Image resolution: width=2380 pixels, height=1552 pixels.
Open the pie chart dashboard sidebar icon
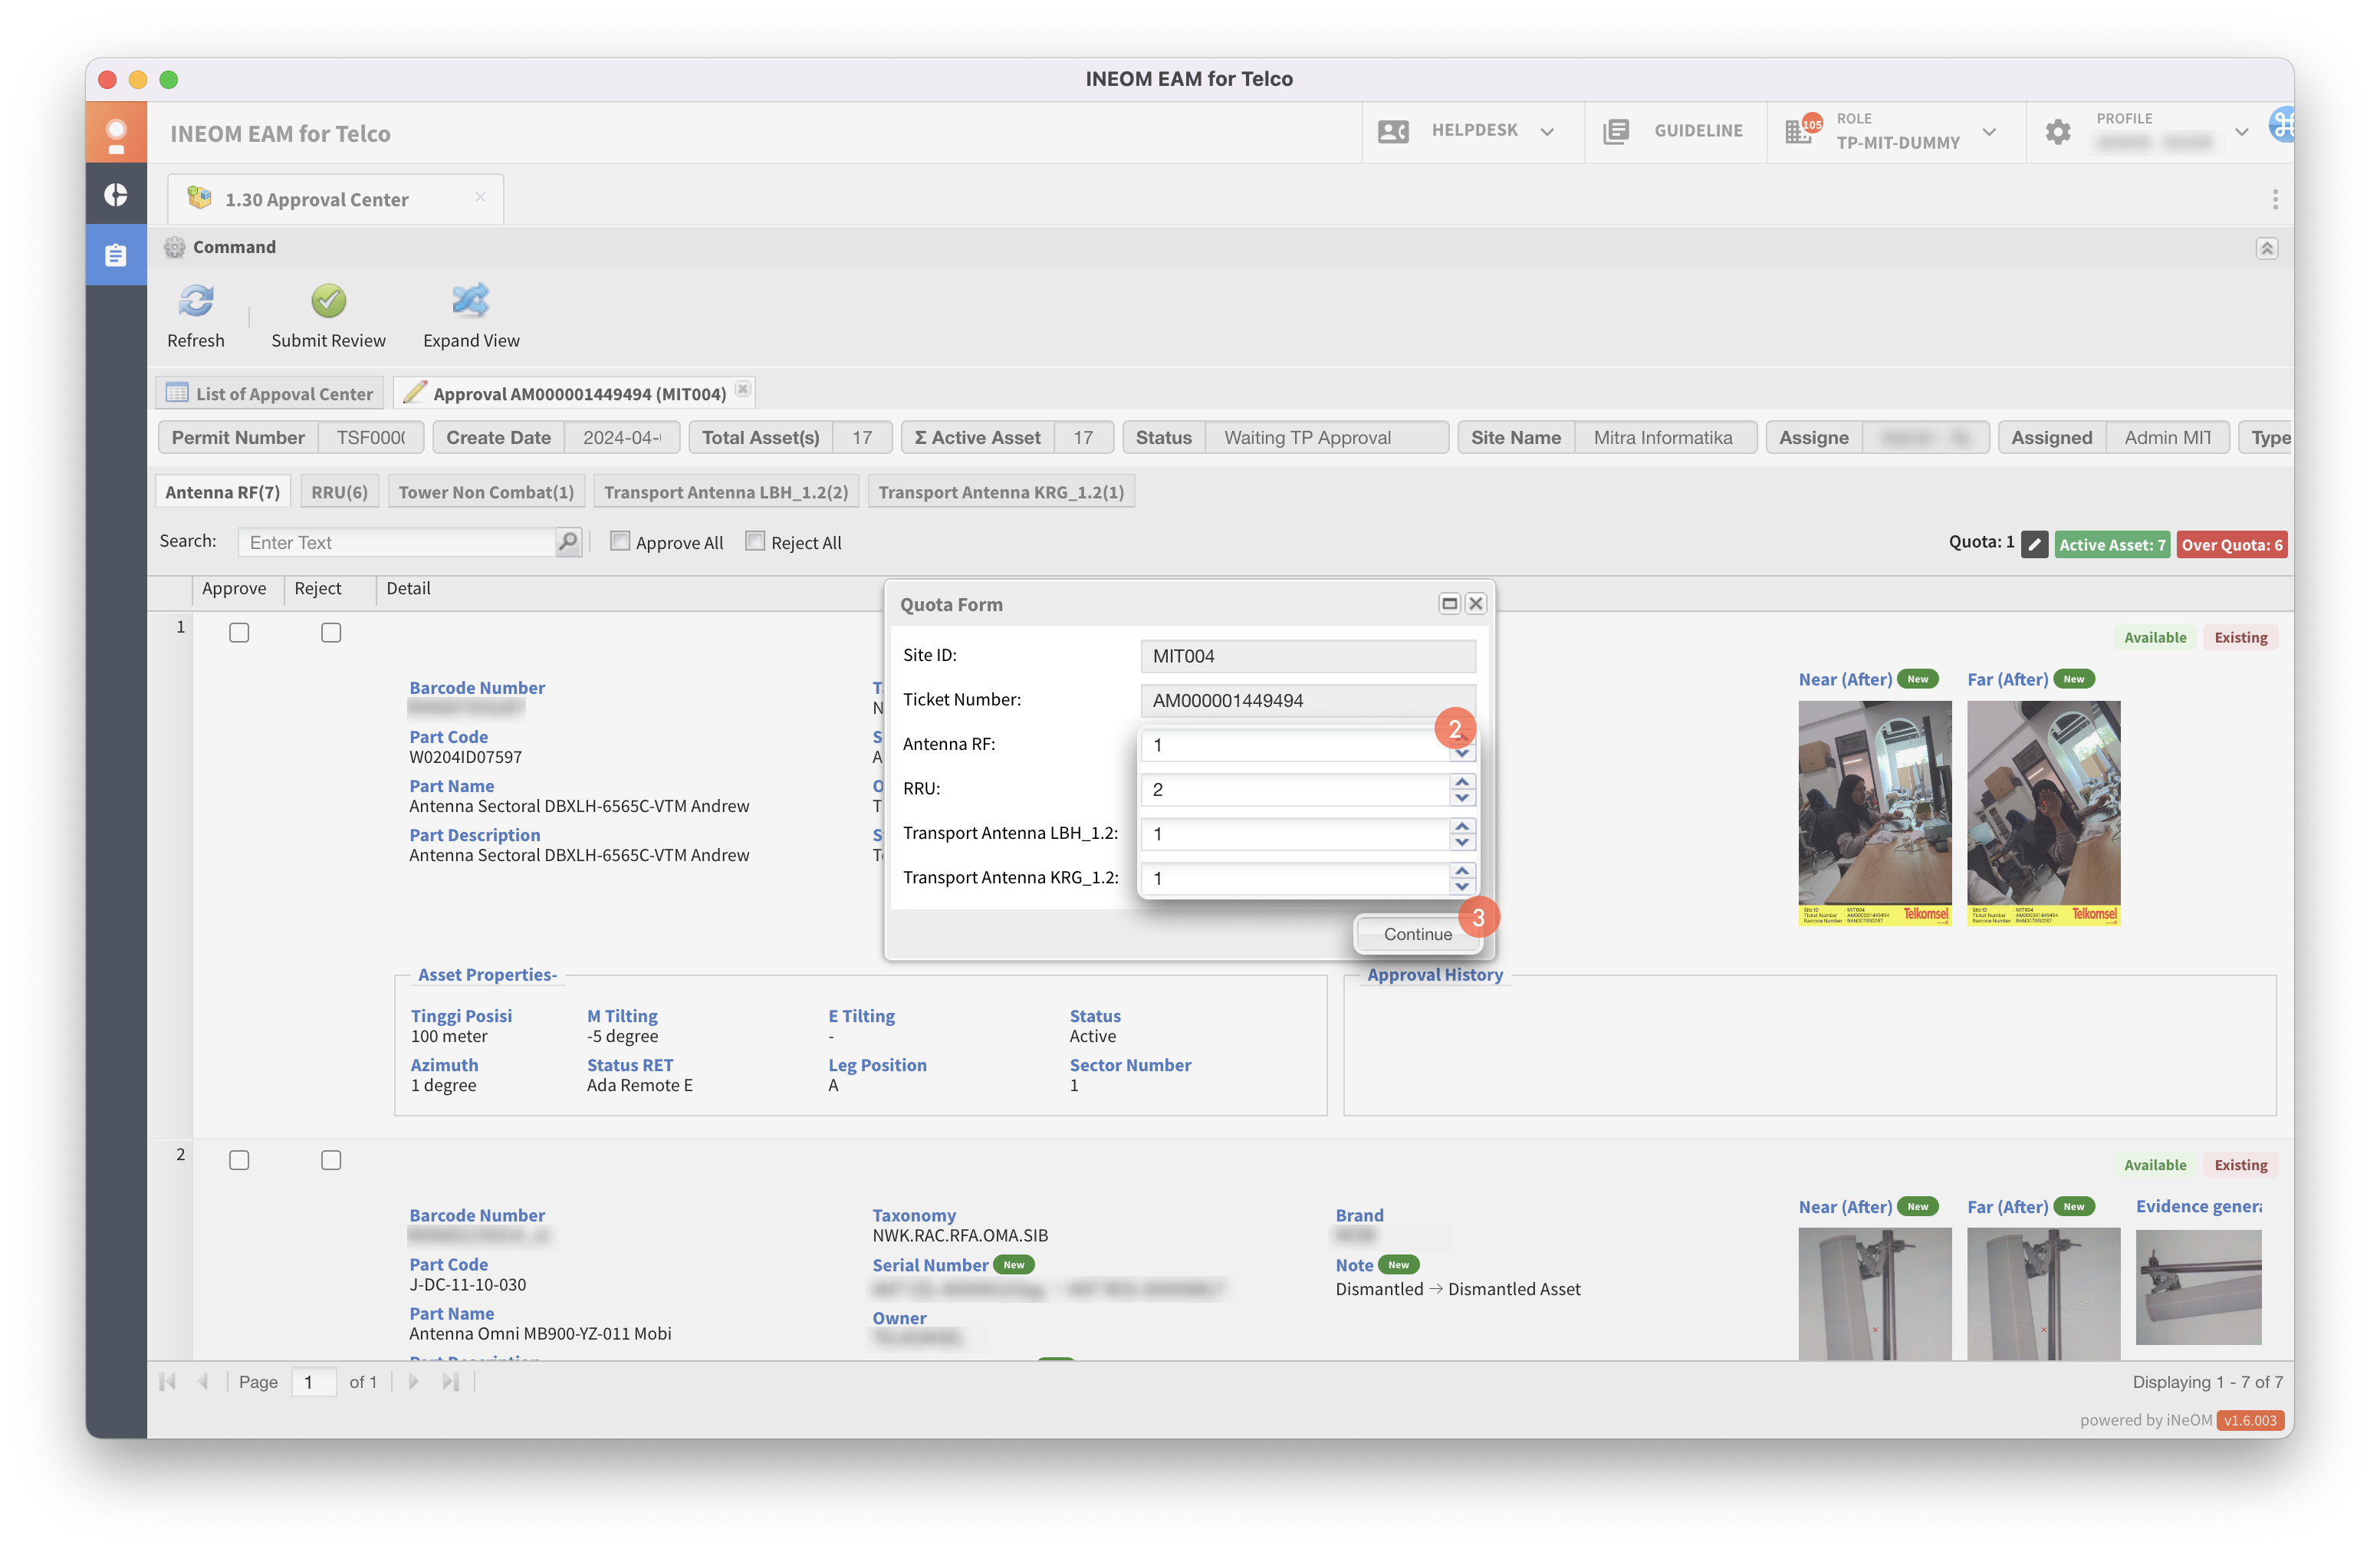click(116, 194)
